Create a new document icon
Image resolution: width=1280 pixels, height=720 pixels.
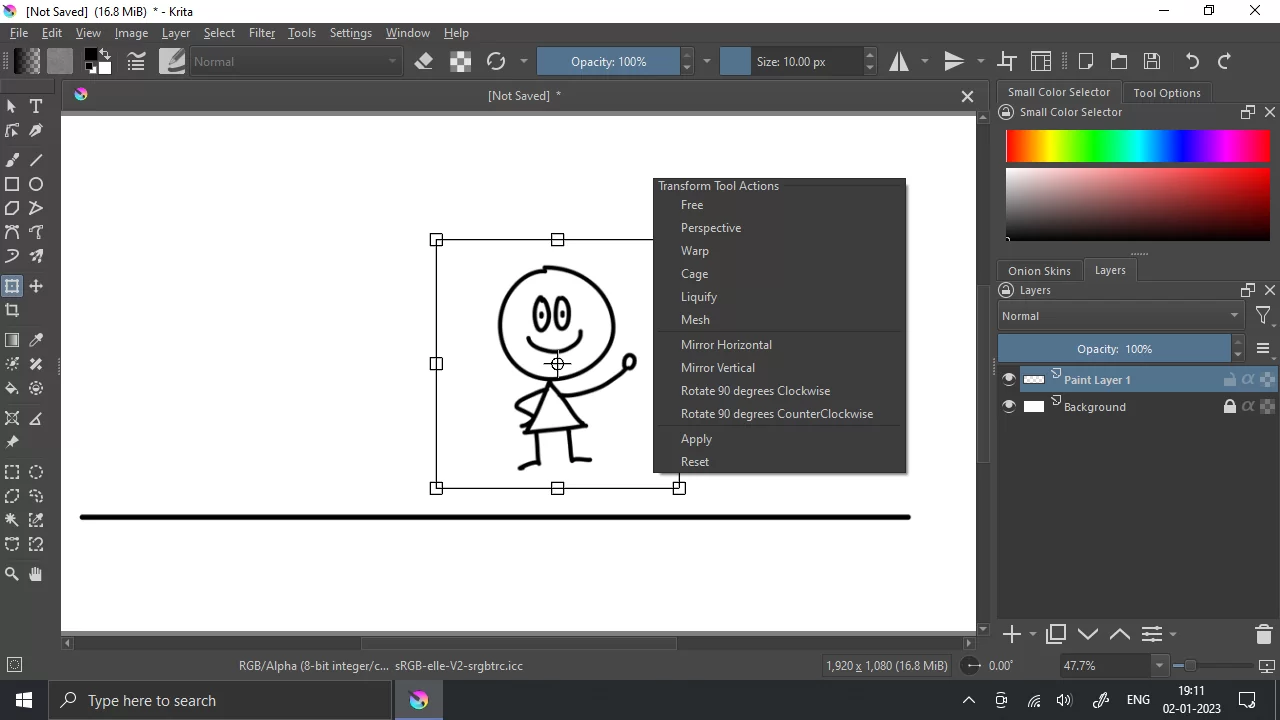point(1086,61)
